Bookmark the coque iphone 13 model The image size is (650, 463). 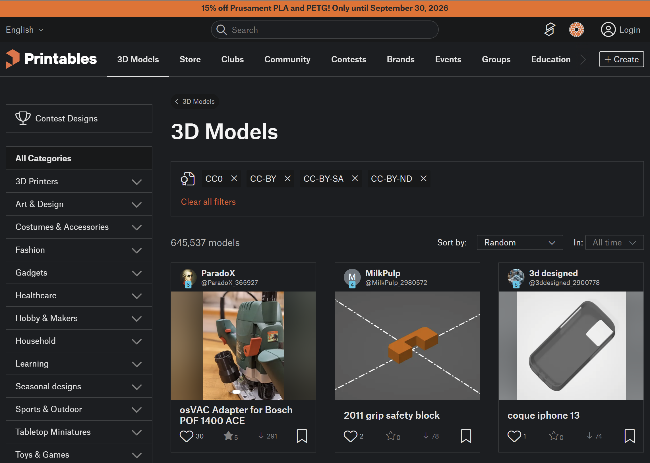[x=629, y=436]
